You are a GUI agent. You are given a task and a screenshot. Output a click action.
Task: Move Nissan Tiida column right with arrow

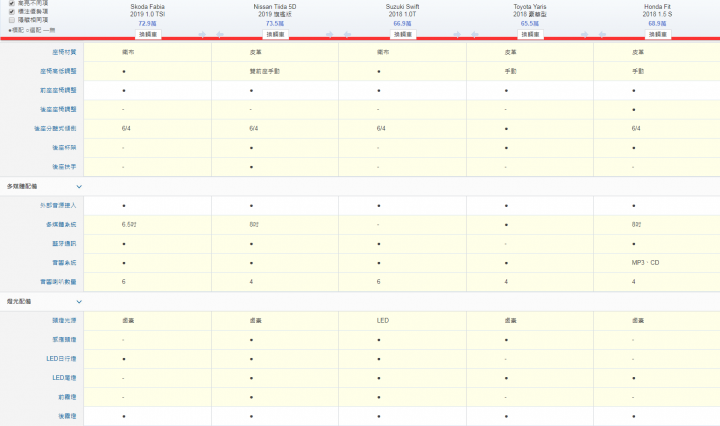pyautogui.click(x=329, y=34)
